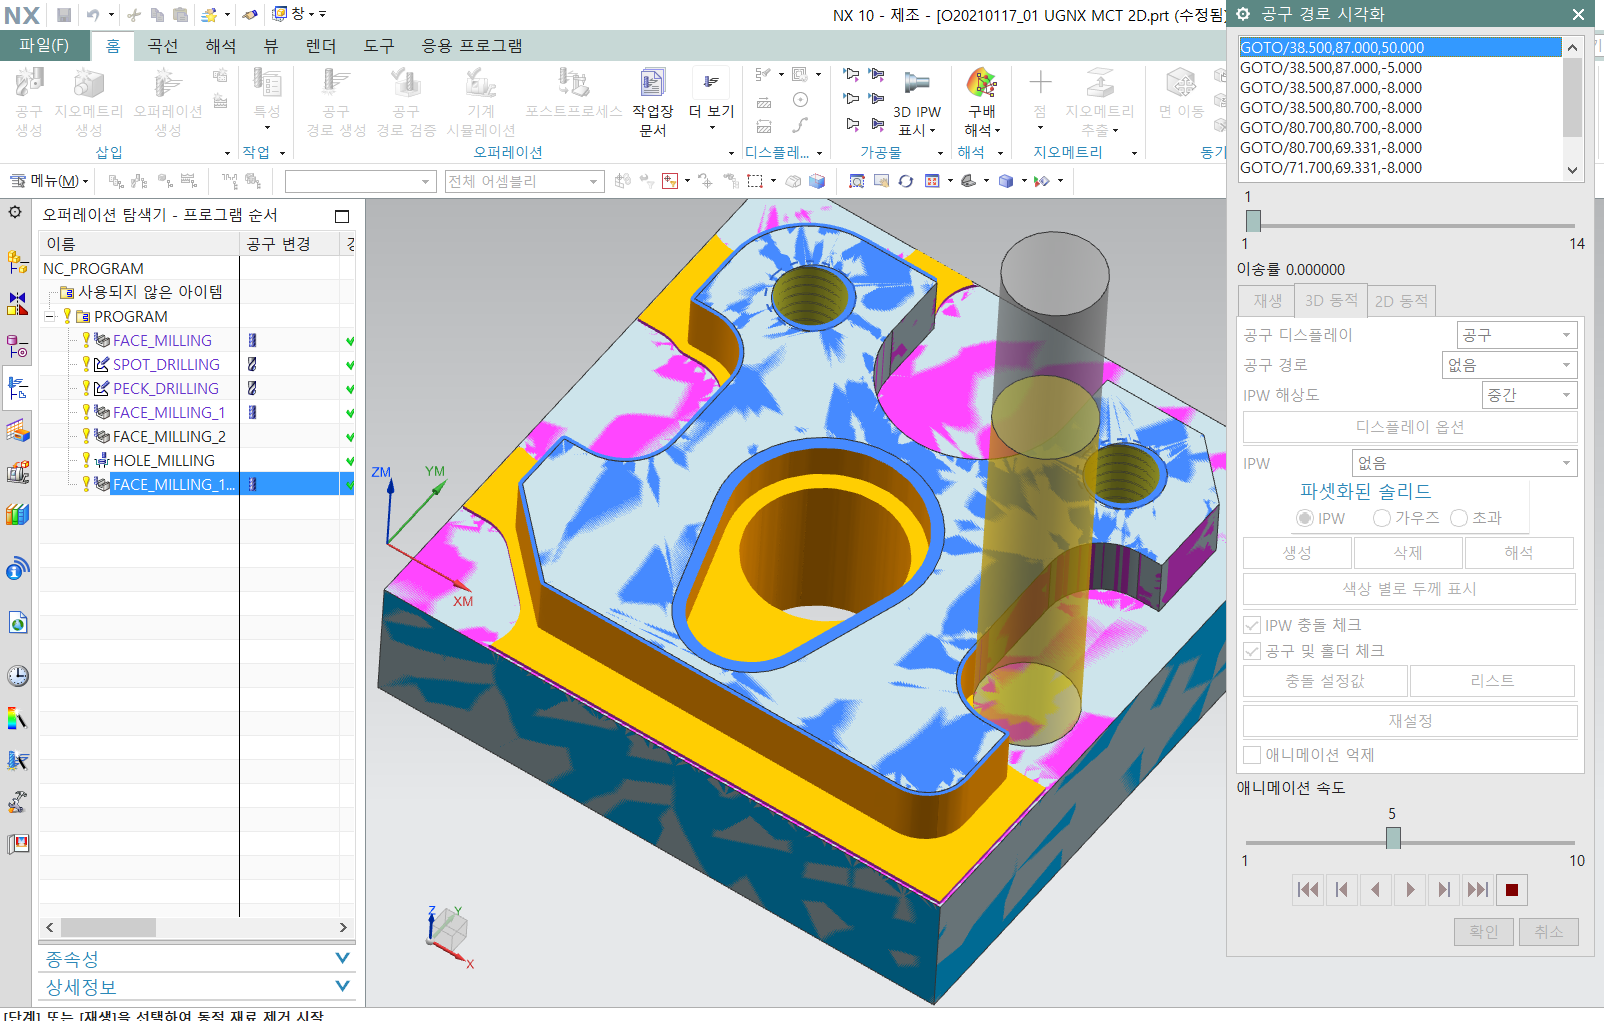
Task: Step to the next operation playback button
Action: pos(1478,890)
